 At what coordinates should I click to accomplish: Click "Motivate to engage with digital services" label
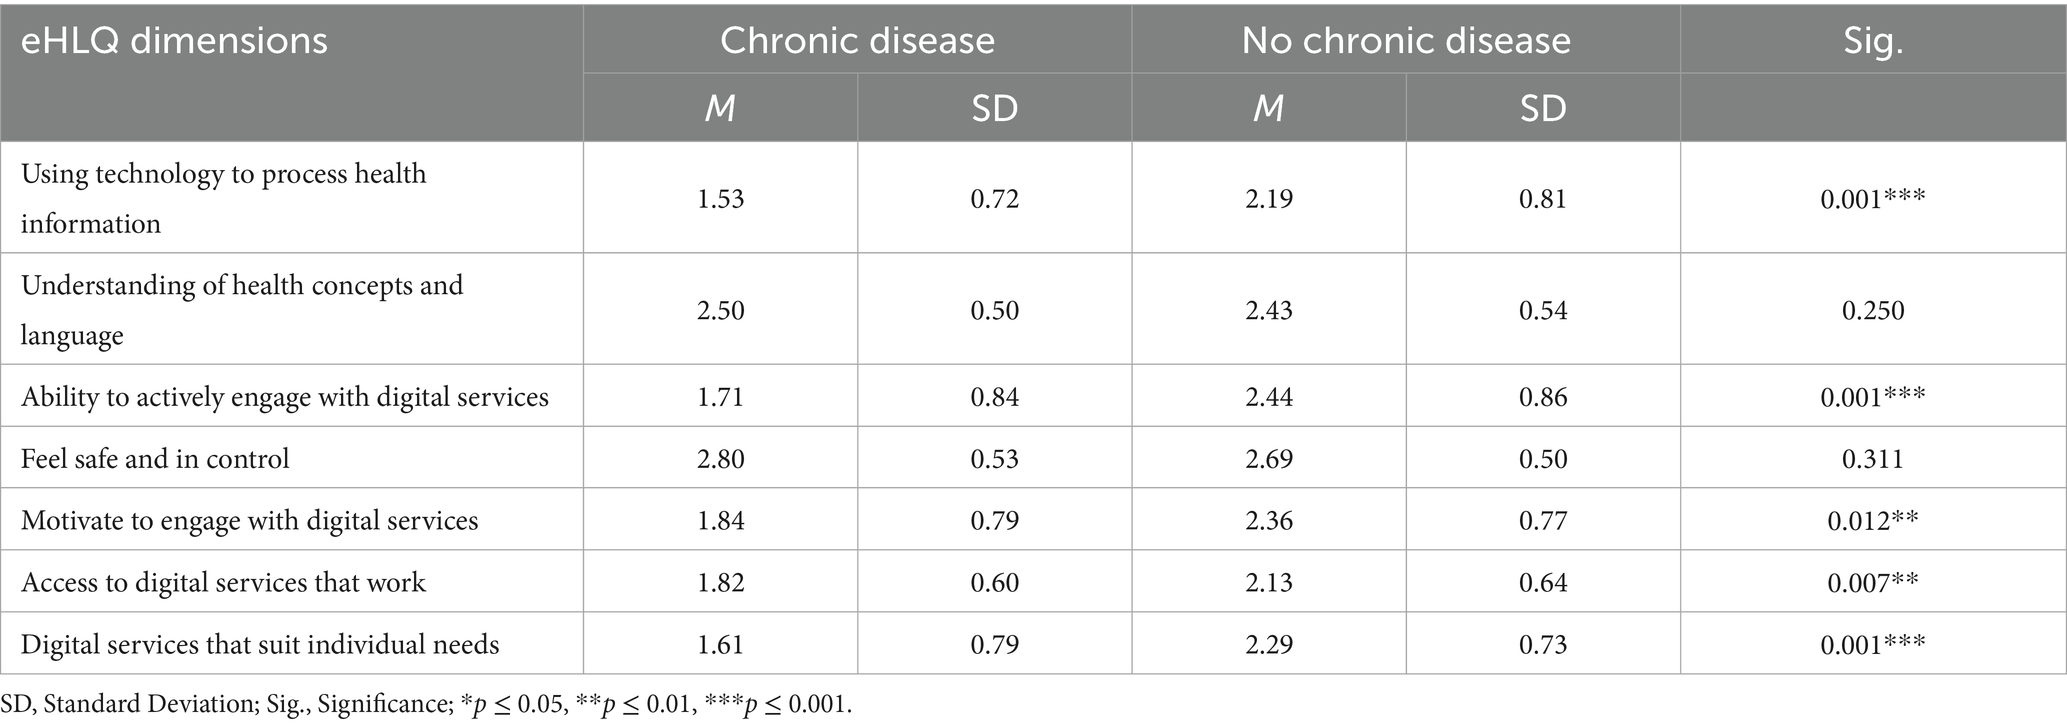pos(249,521)
